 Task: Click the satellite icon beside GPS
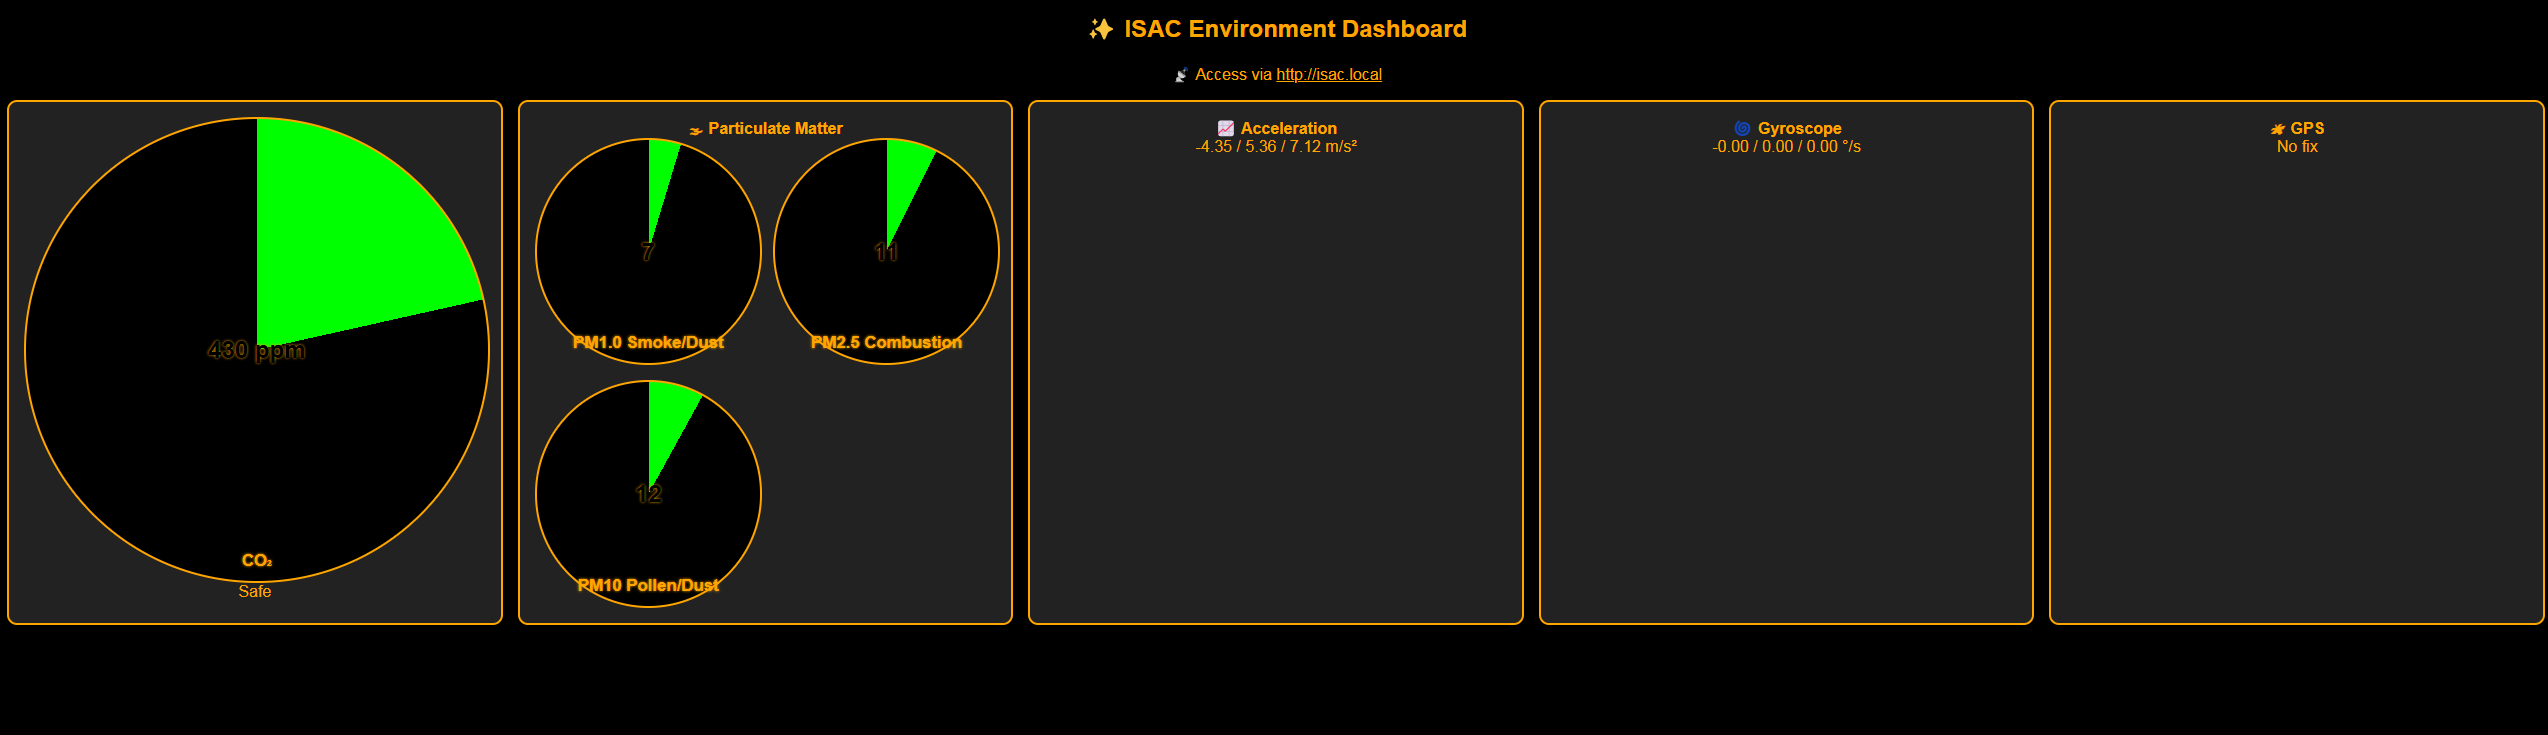click(2278, 129)
